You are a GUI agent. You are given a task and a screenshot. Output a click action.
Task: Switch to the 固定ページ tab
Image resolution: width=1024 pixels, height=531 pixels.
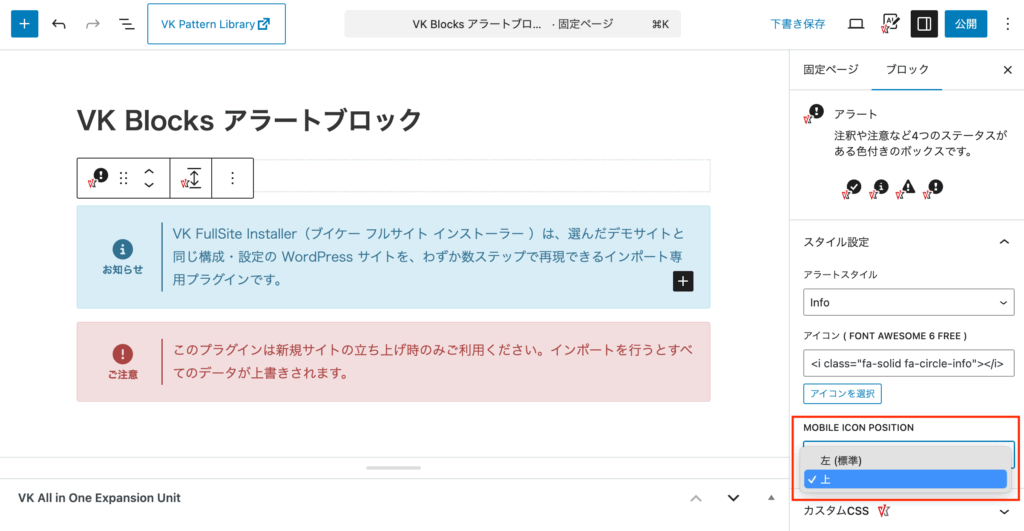[x=831, y=69]
